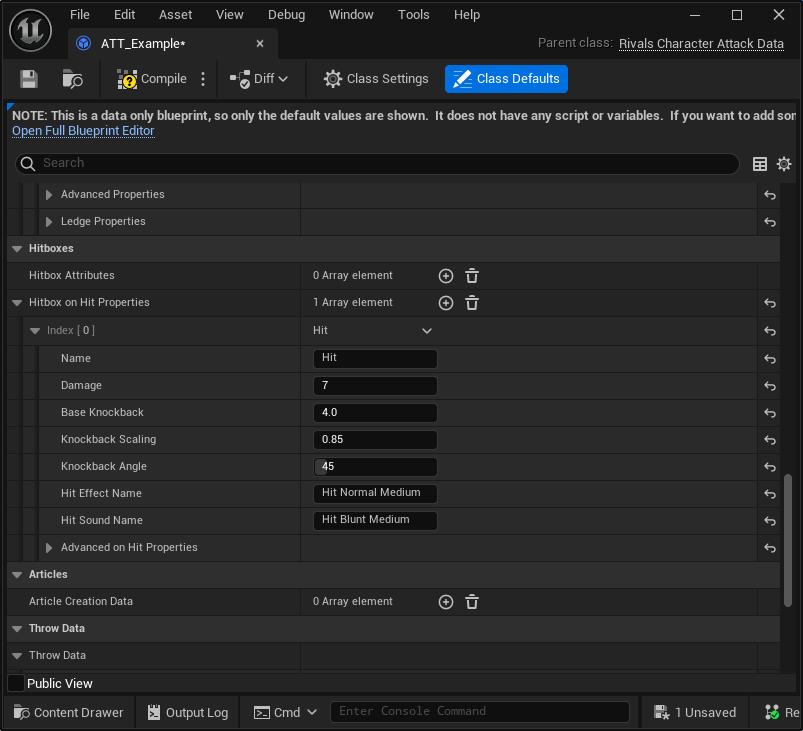Click the Damage value field
This screenshot has height=731, width=803.
375,385
